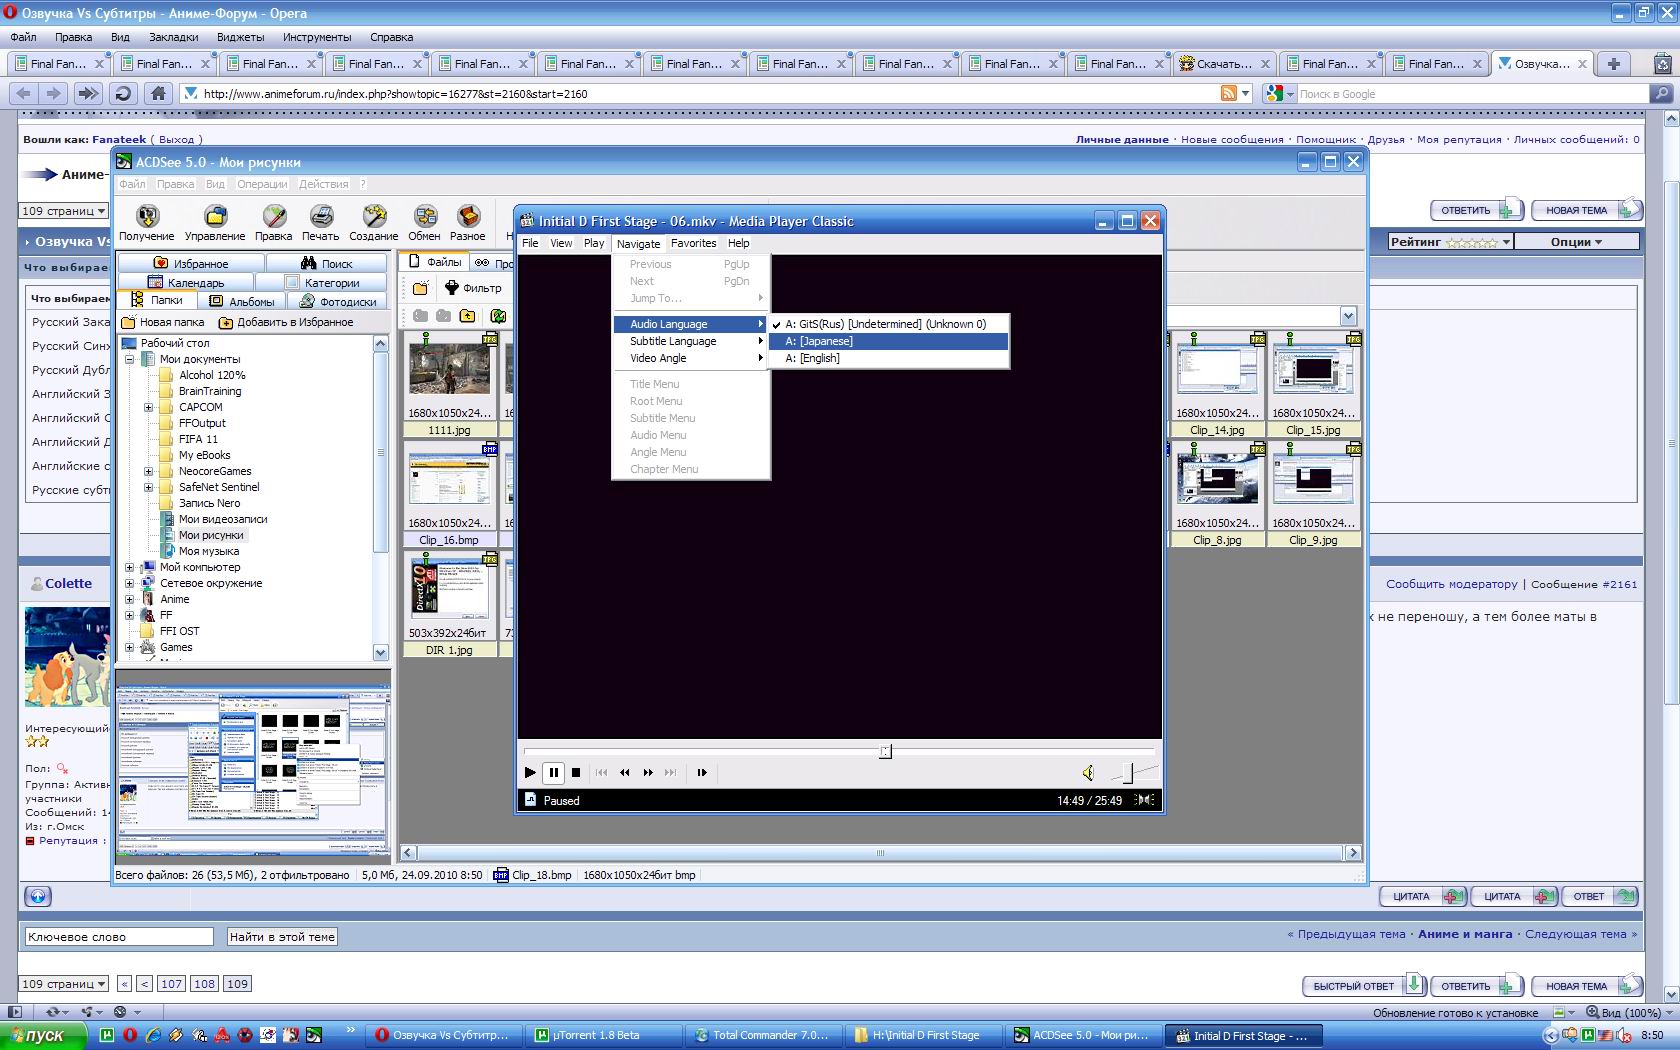Expand the Anime folder node
This screenshot has width=1680, height=1050.
coord(129,599)
